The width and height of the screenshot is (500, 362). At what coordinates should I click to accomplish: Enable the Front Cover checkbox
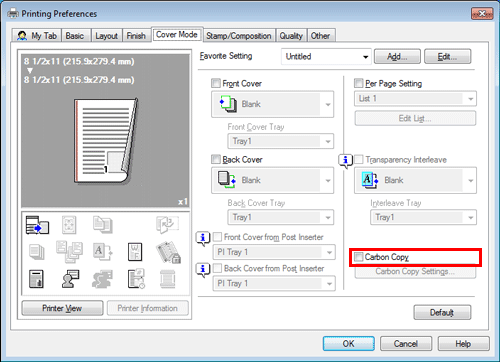point(216,83)
